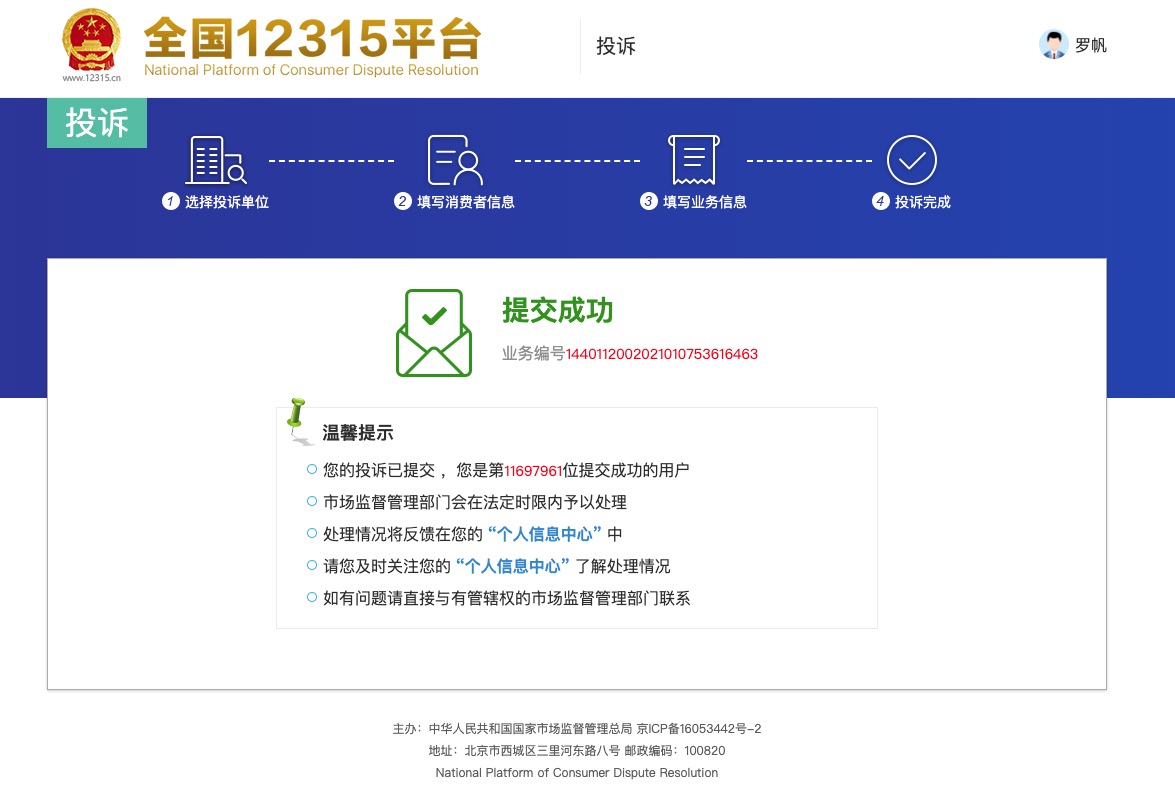Open the 罗帆 username
This screenshot has height=794, width=1175.
coord(1090,46)
